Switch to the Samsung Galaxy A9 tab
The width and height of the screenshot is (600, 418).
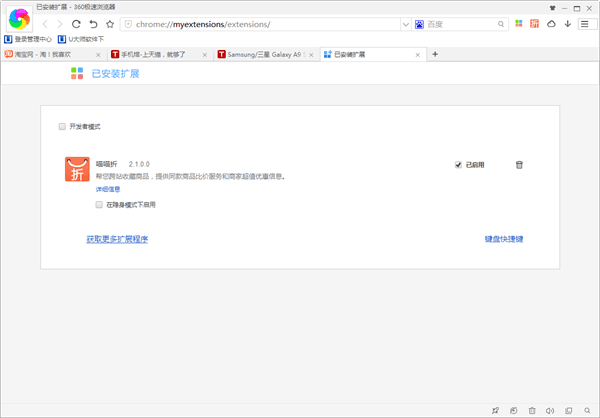[x=264, y=54]
